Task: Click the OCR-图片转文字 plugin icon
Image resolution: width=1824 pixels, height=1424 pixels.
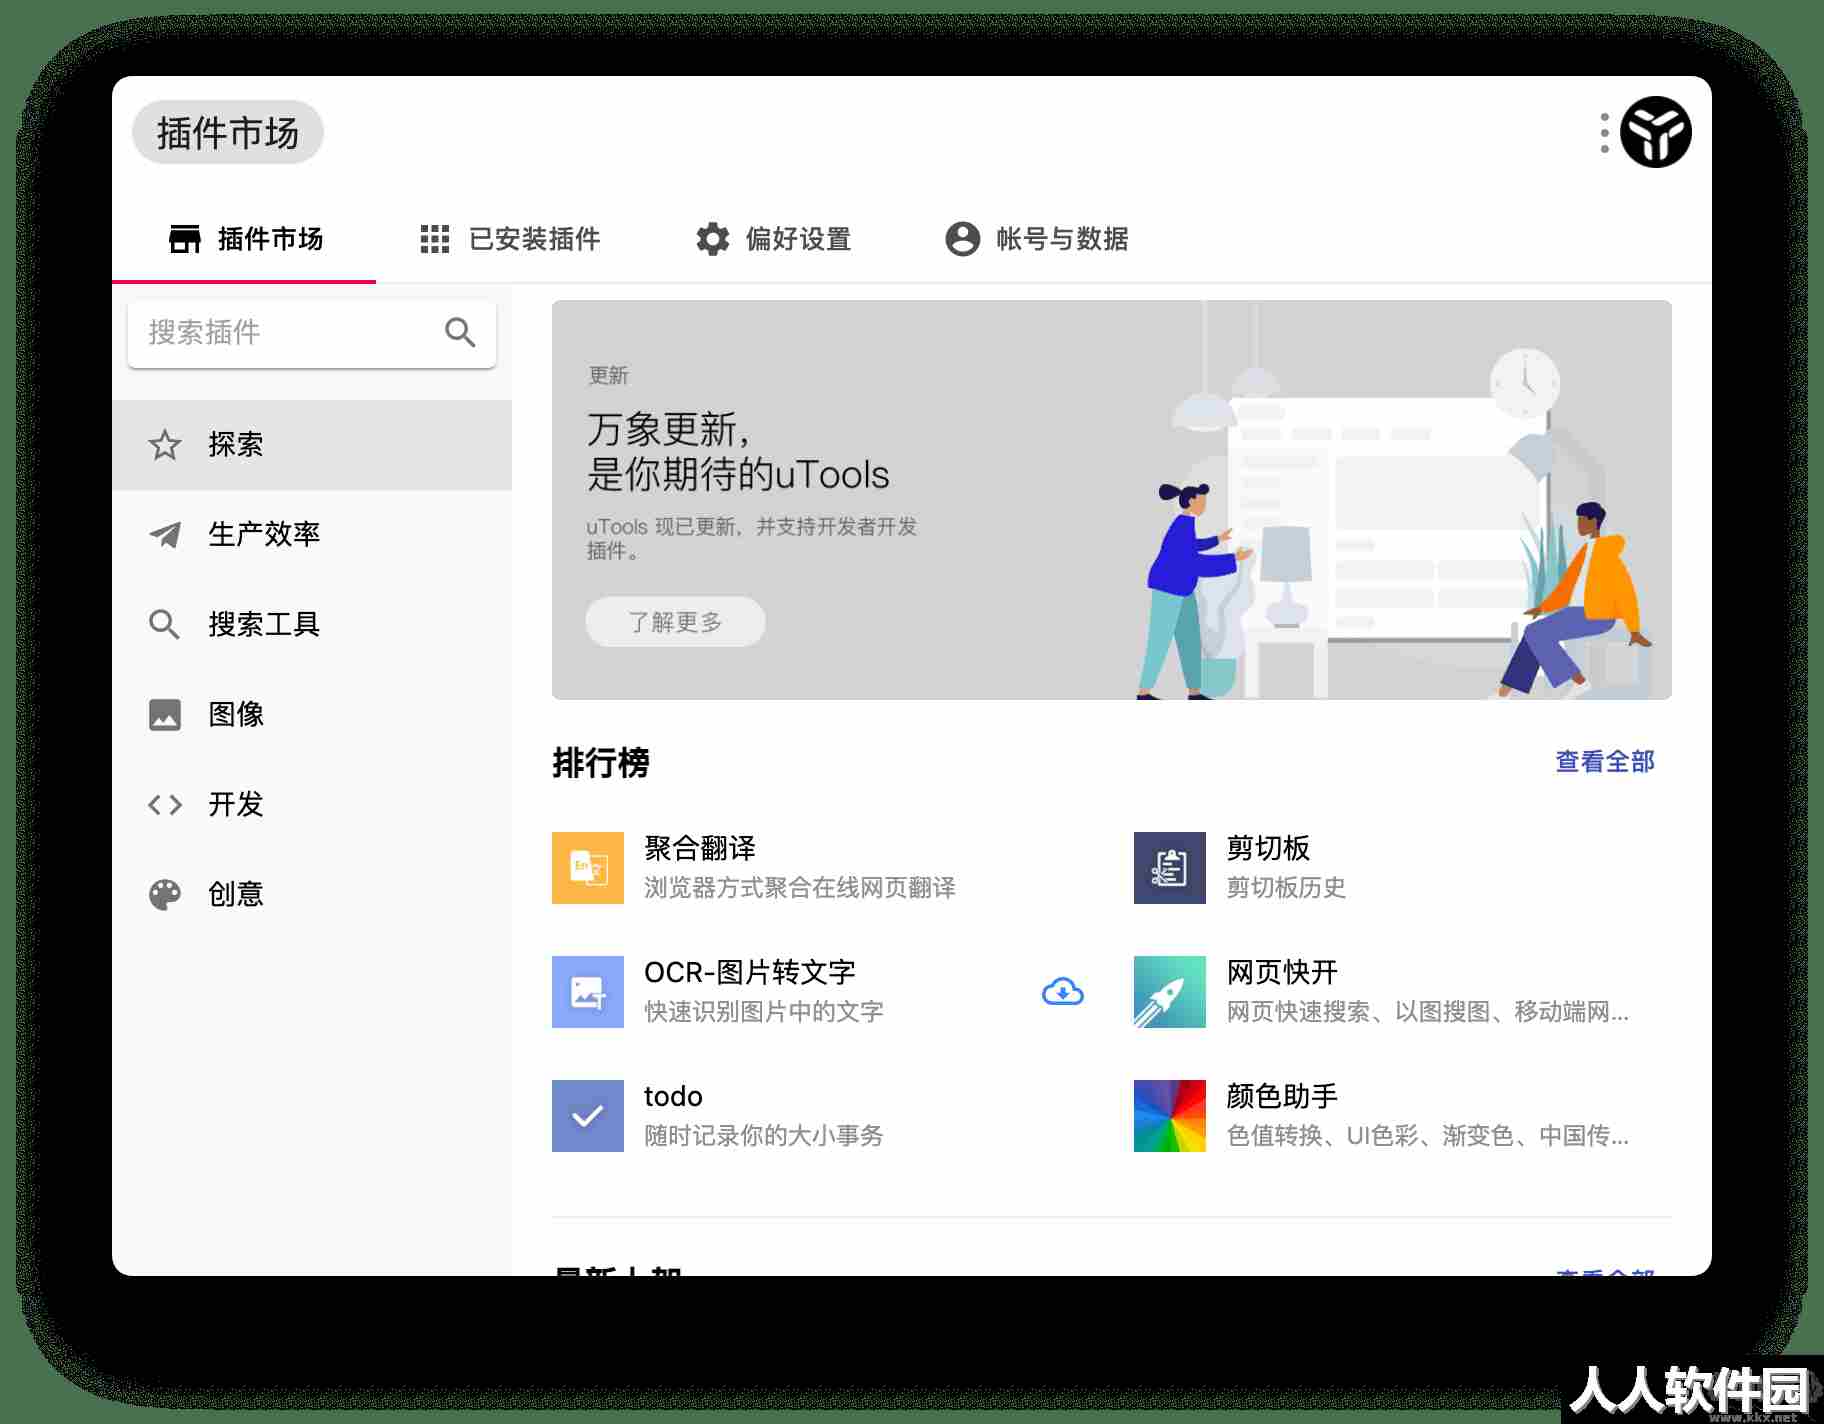Action: [588, 992]
